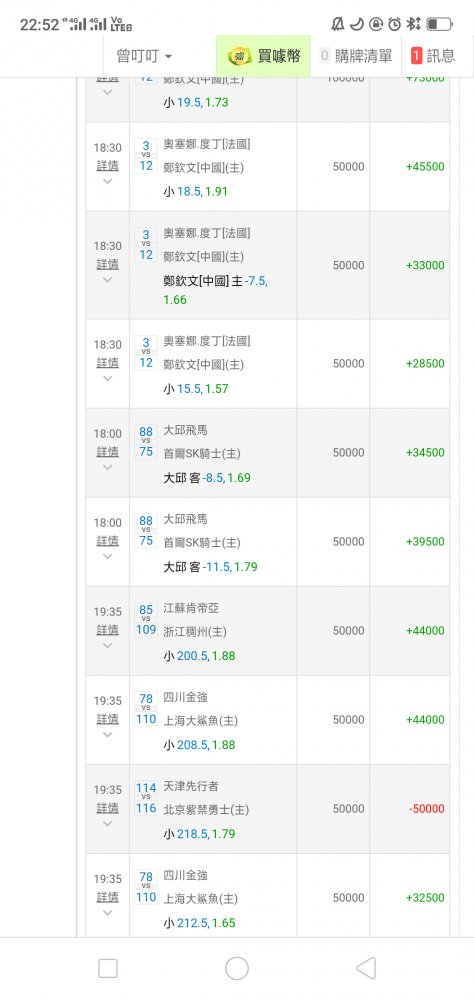Open the 曾叮叮 account dropdown
The image size is (474, 1000).
click(x=144, y=56)
